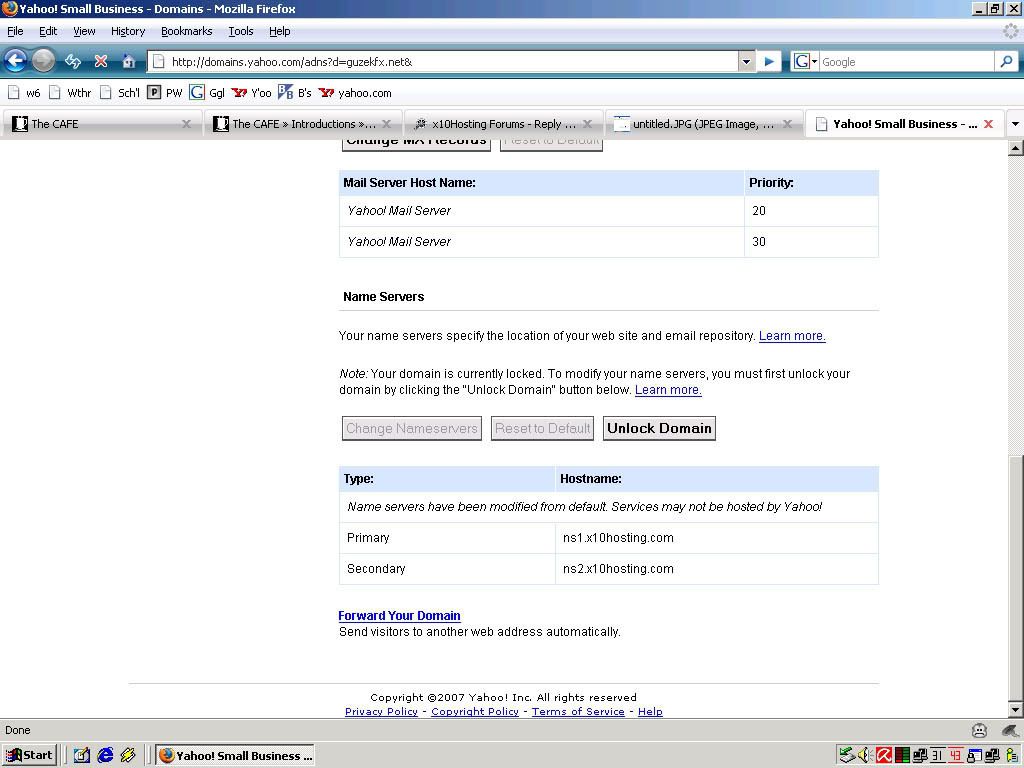Open the yahoo.com bookmark
This screenshot has width=1024, height=768.
click(355, 93)
